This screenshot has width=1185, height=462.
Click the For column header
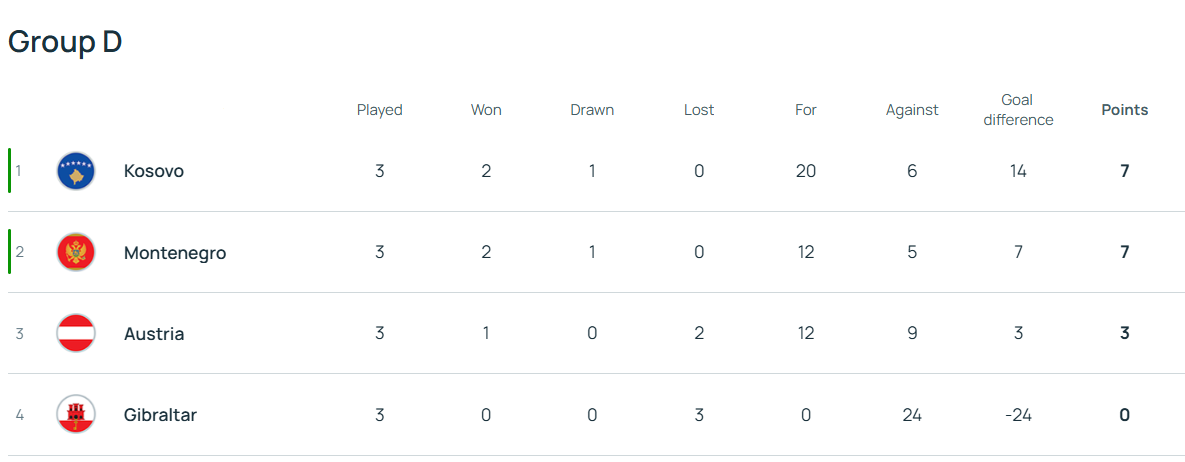click(806, 110)
